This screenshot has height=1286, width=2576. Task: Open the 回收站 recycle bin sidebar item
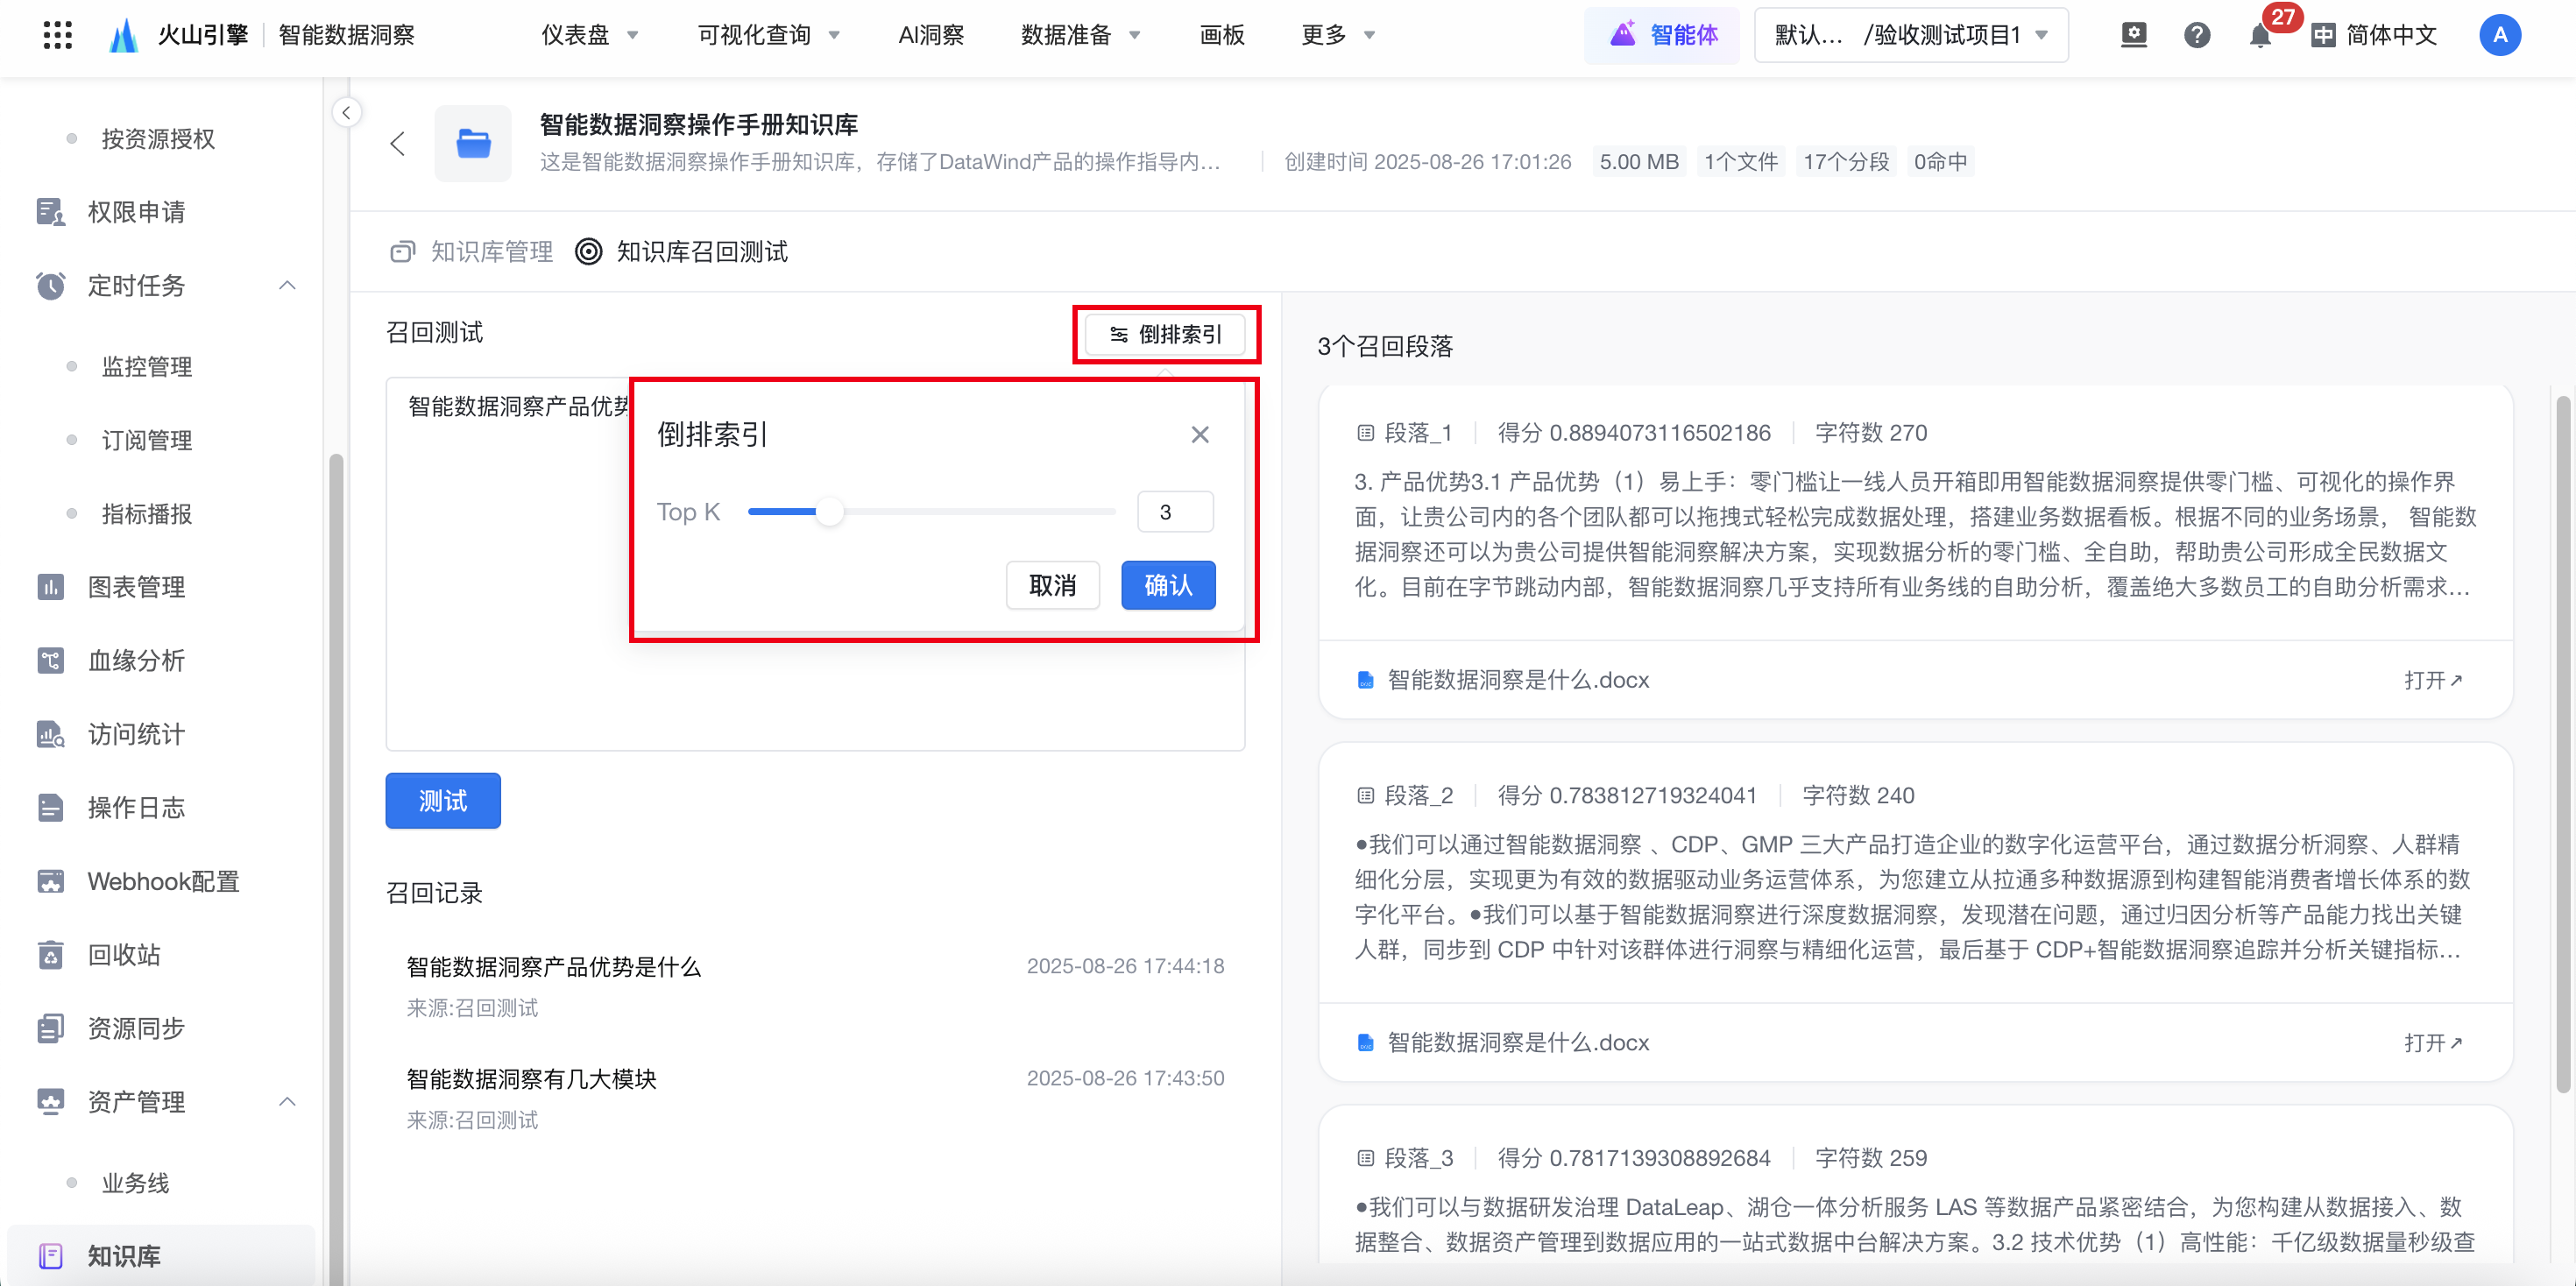[124, 954]
